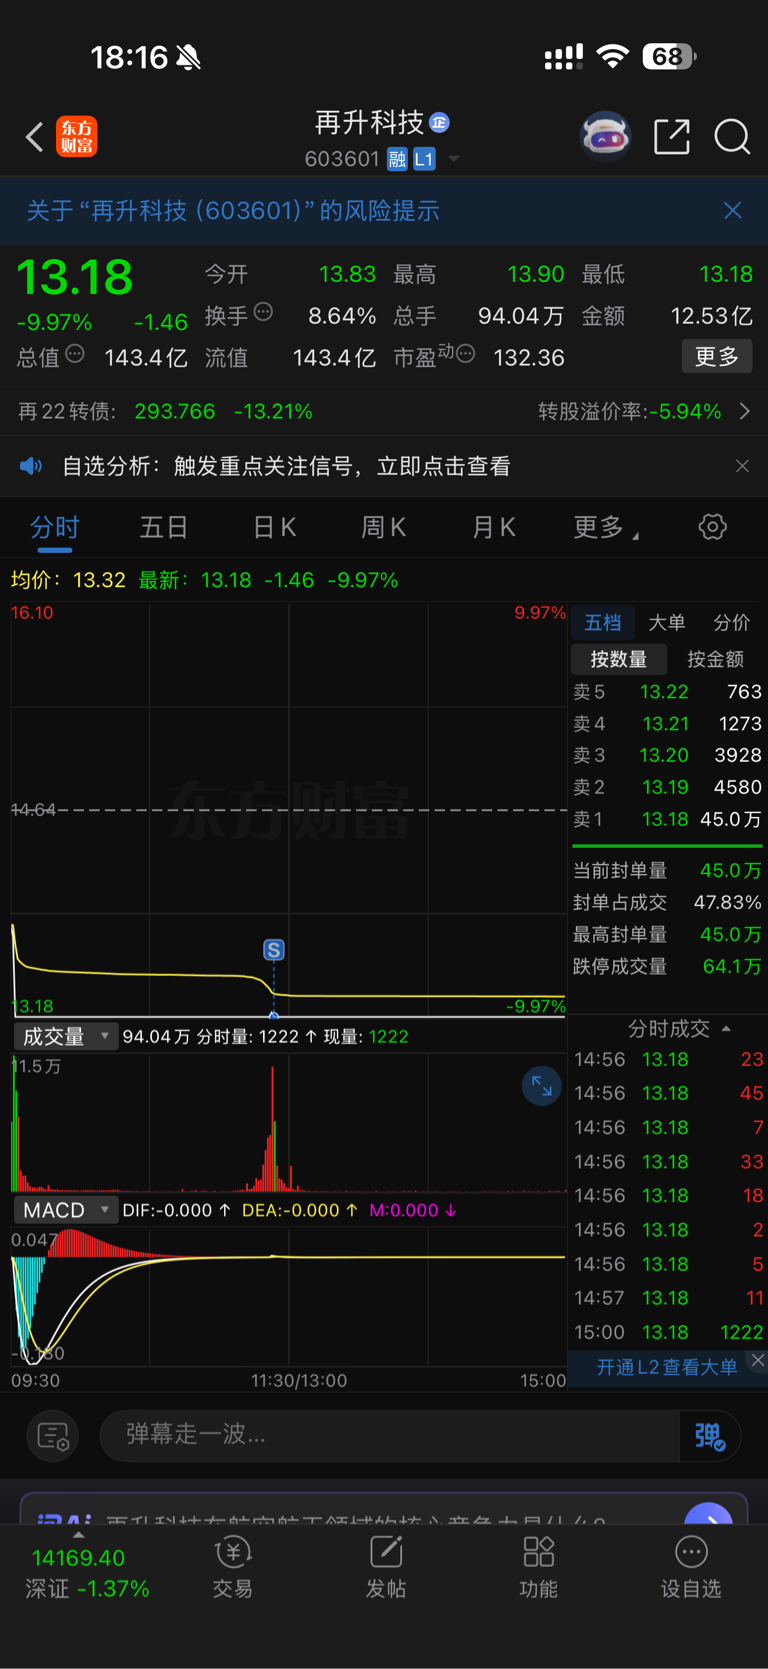The image size is (768, 1669).
Task: Tap the 转股溢价率 -5.94% value
Action: coord(685,411)
